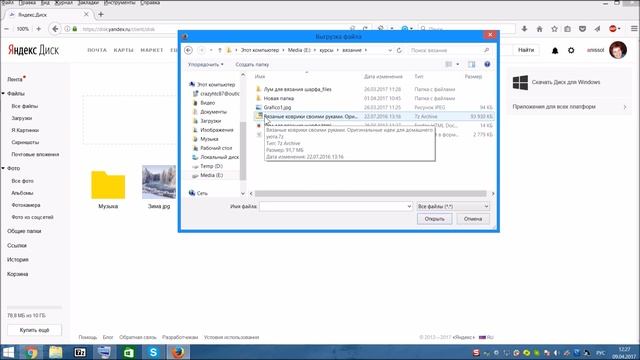Click the Windows Start button

point(8,352)
